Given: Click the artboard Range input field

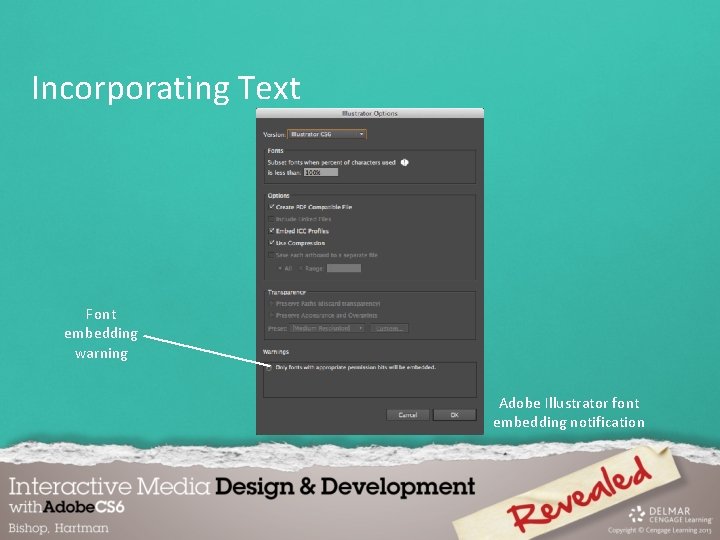Looking at the screenshot, I should pos(344,268).
